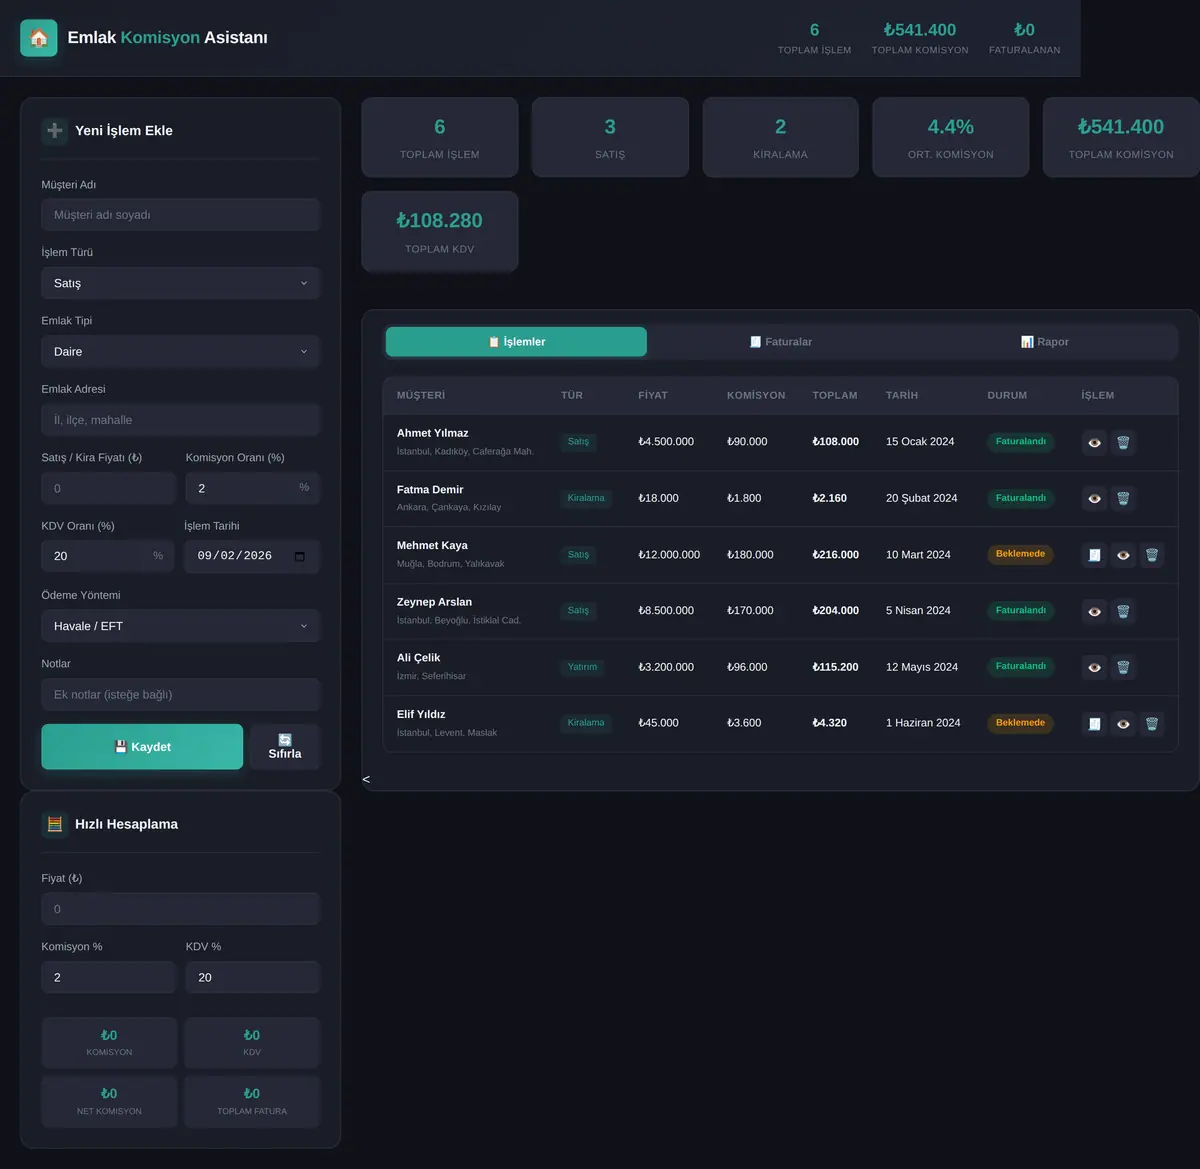Delete the Zeynep Arslan transaction
Image resolution: width=1200 pixels, height=1169 pixels.
click(x=1123, y=611)
